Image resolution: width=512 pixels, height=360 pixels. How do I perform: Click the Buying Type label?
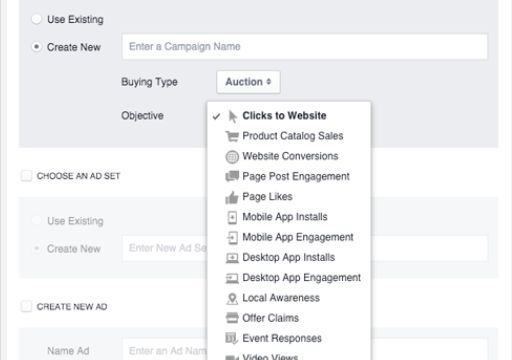pos(149,82)
